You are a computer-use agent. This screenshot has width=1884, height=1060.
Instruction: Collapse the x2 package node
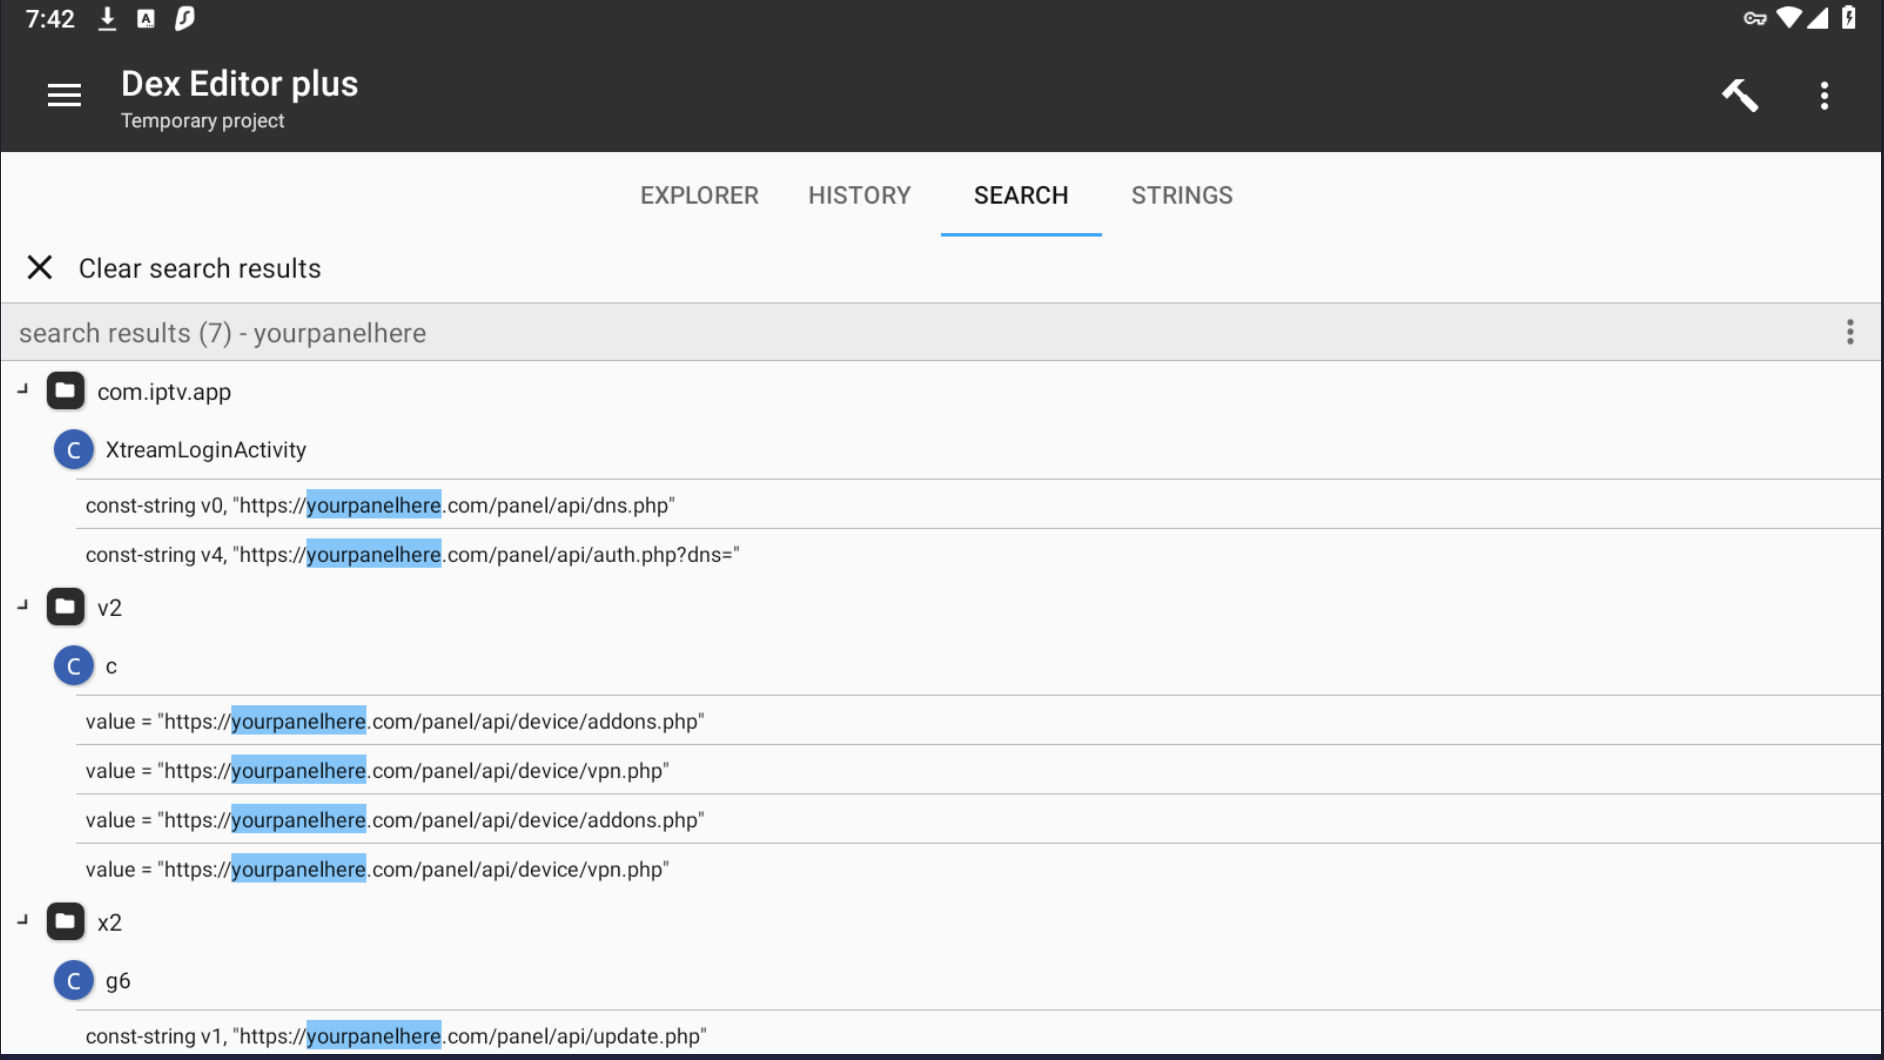(23, 921)
